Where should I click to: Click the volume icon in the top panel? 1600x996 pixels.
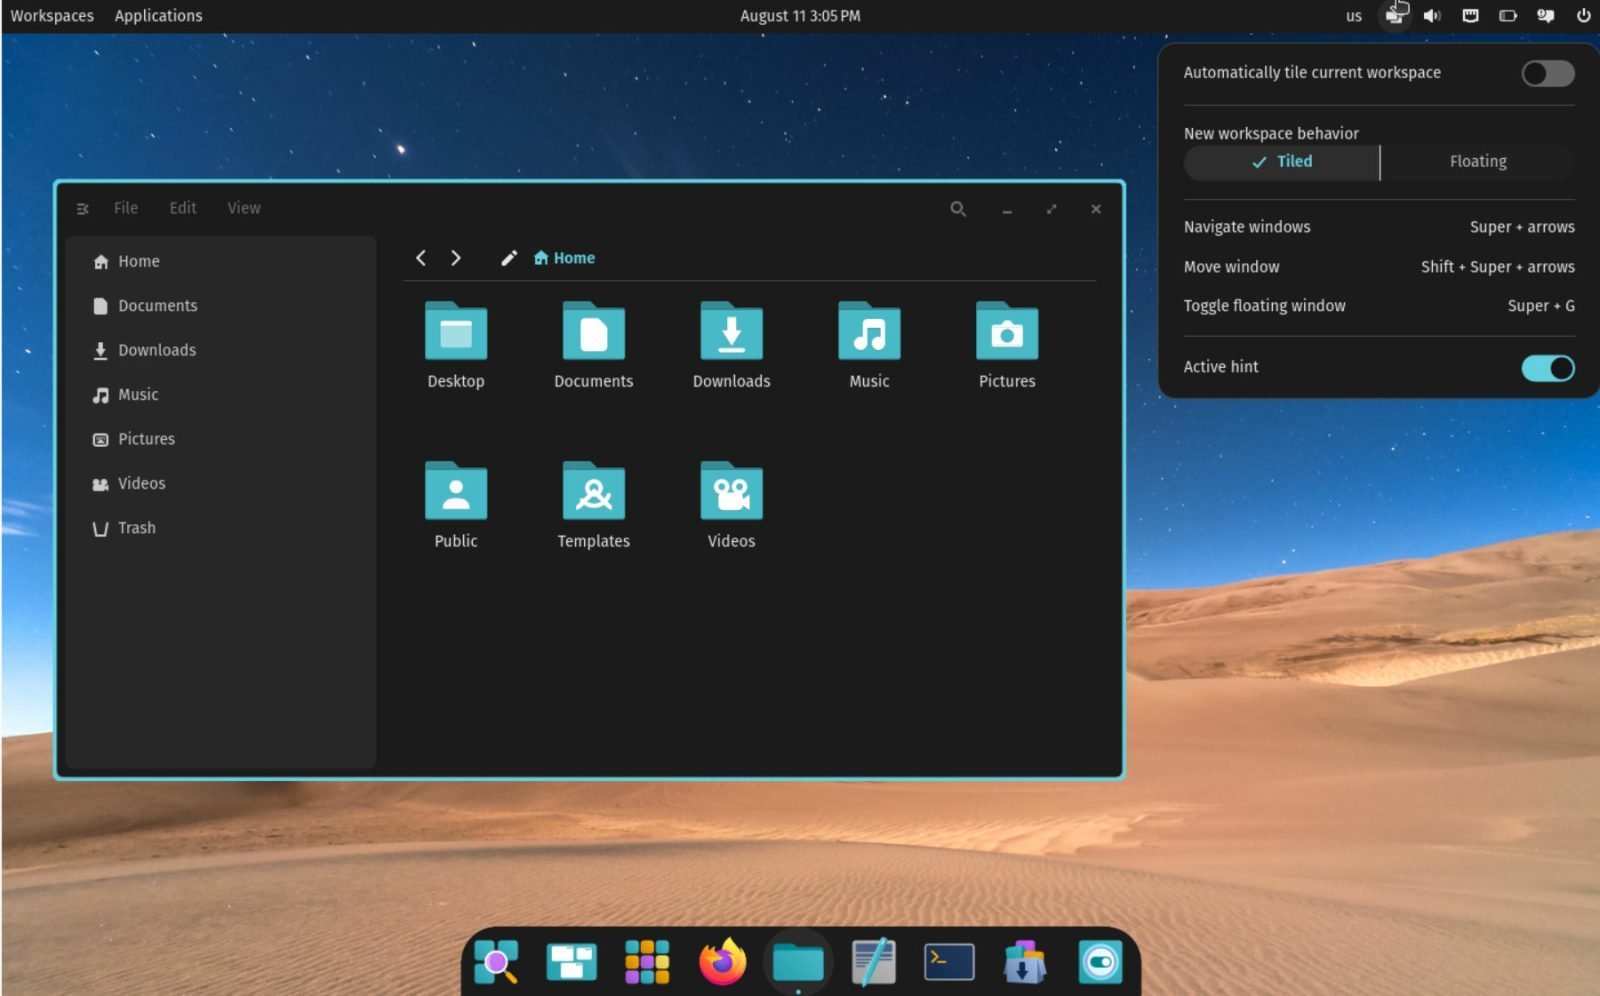pyautogui.click(x=1433, y=15)
